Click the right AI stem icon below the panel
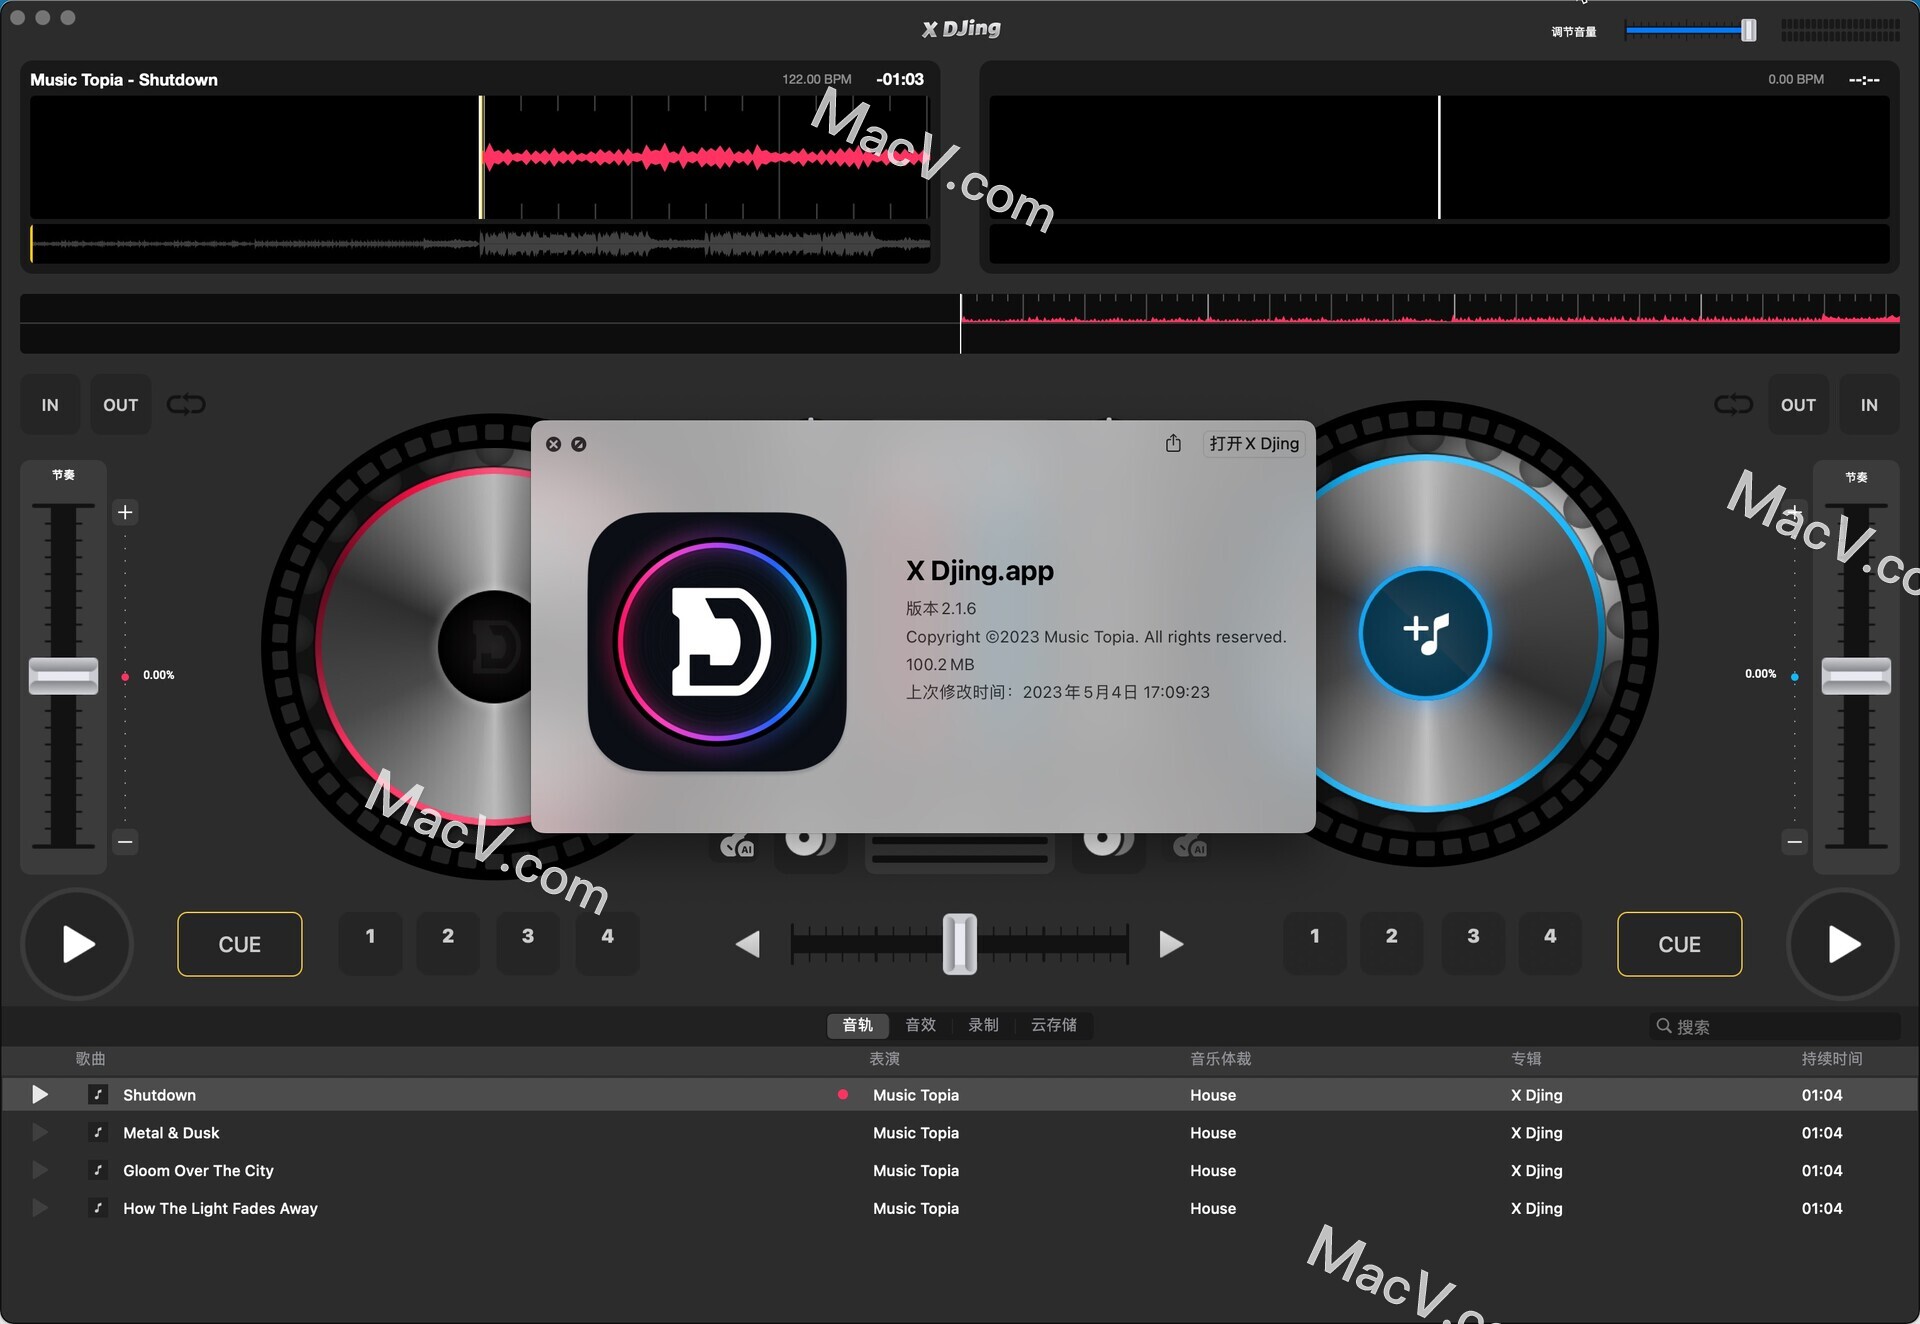This screenshot has height=1324, width=1920. coord(1190,846)
